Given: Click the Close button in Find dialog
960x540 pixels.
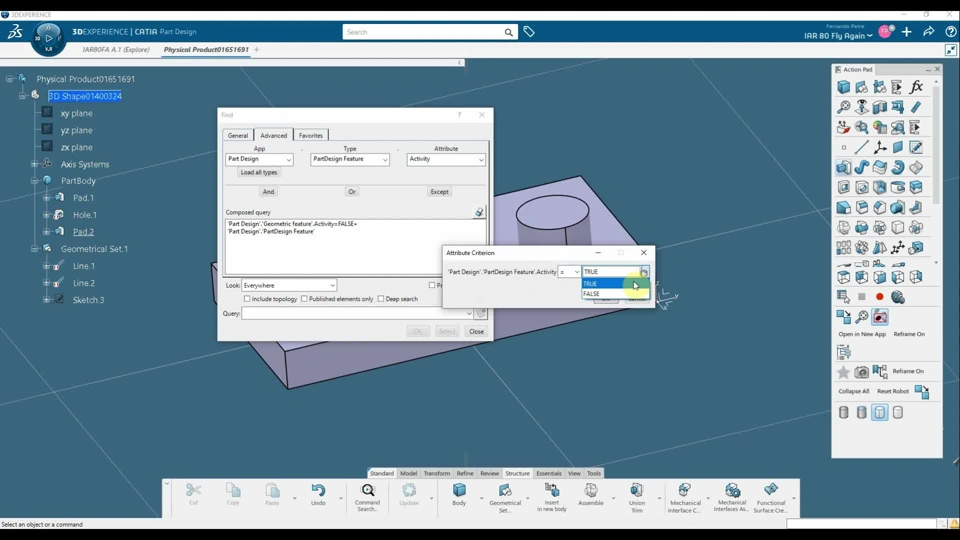Looking at the screenshot, I should click(x=476, y=331).
